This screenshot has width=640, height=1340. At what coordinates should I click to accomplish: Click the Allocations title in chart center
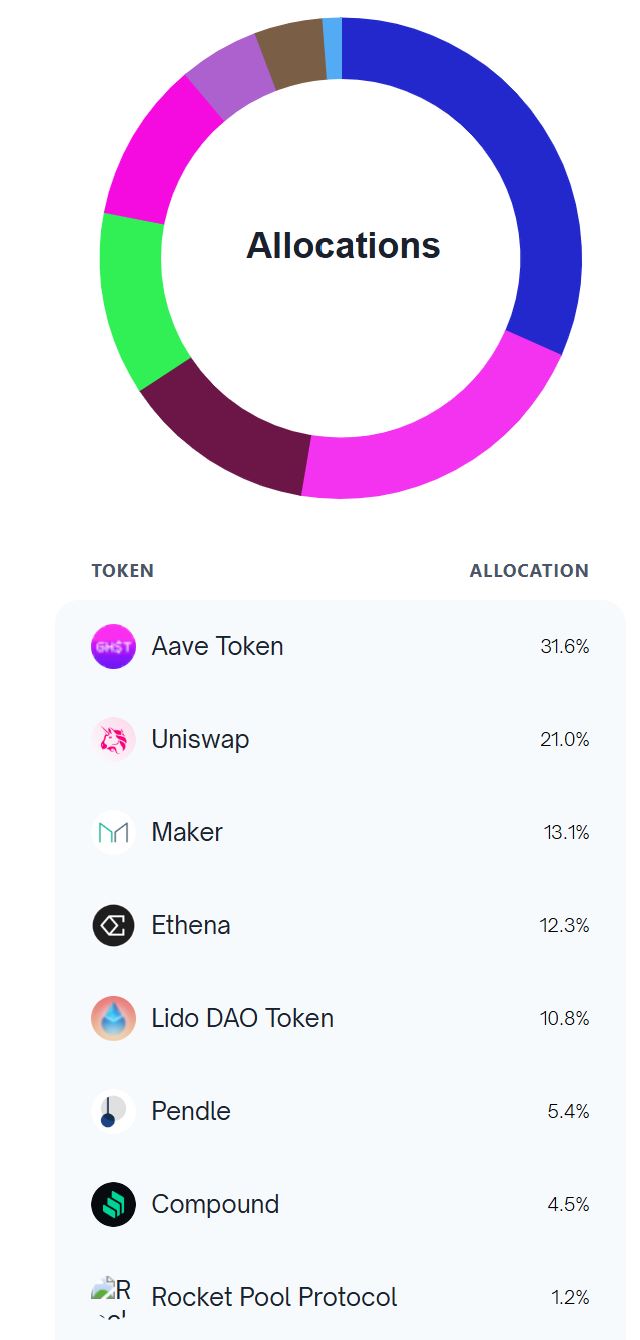(x=343, y=245)
